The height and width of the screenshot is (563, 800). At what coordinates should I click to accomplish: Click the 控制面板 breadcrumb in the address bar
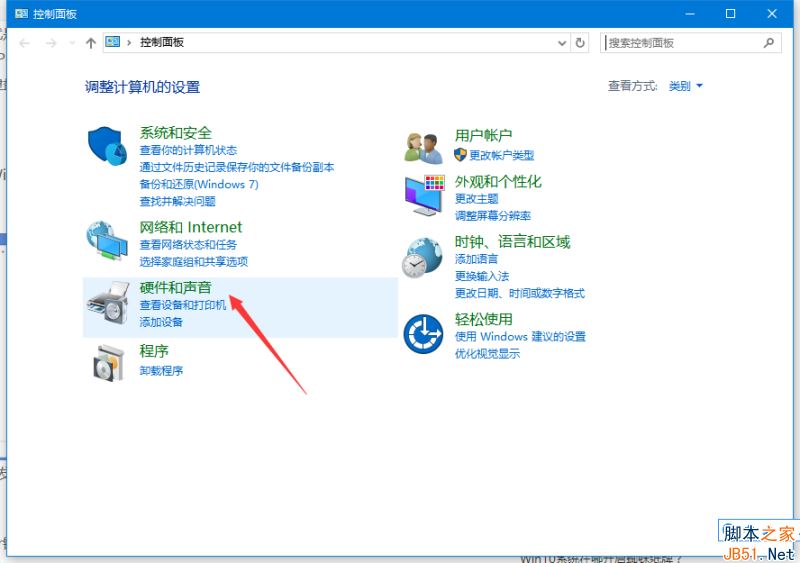(x=162, y=42)
